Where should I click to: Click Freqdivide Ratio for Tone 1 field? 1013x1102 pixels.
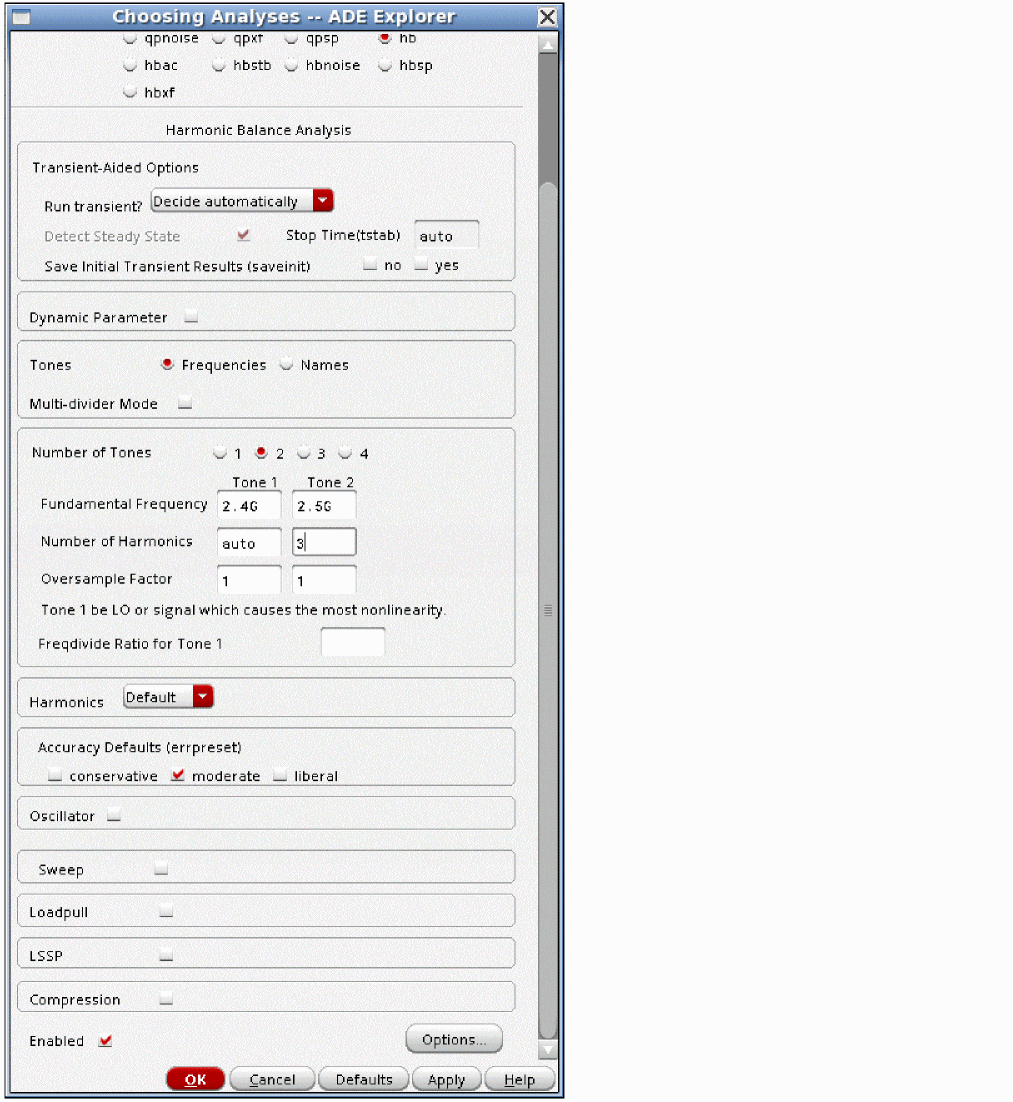(352, 642)
